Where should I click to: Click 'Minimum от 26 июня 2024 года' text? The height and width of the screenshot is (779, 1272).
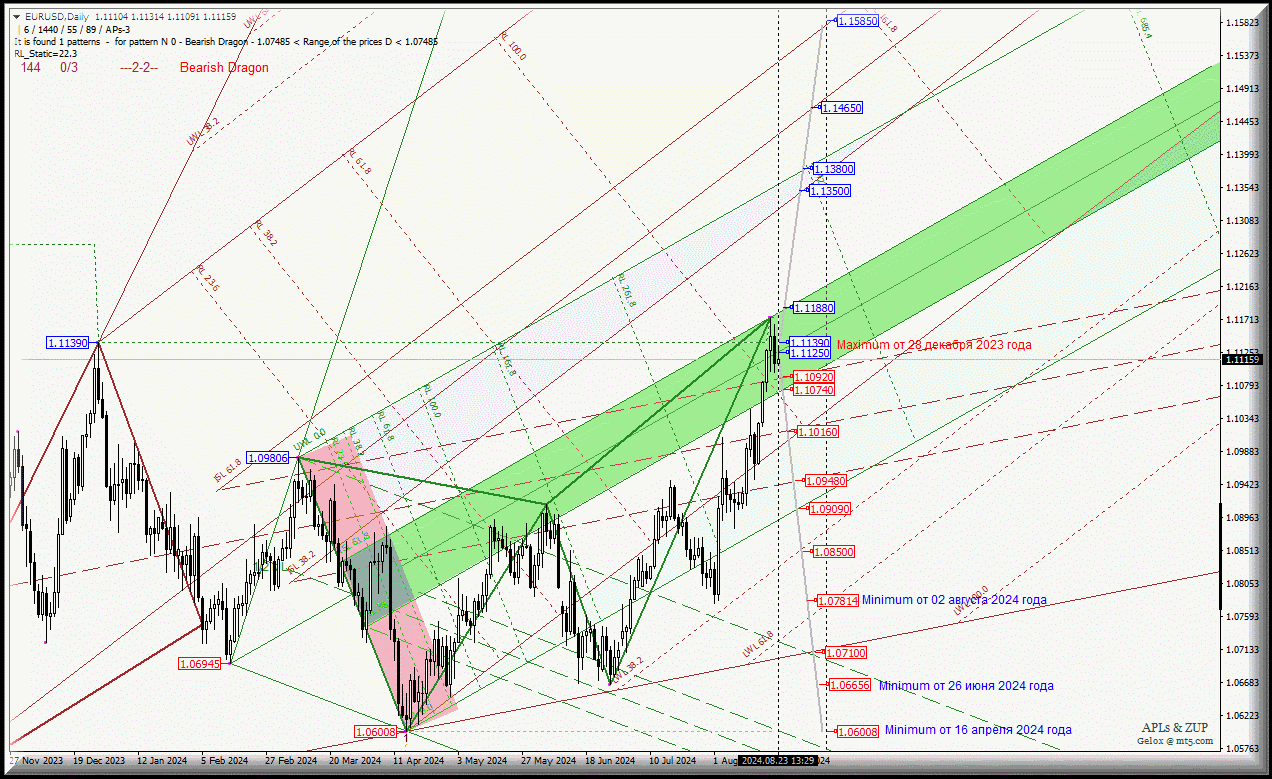(x=965, y=686)
